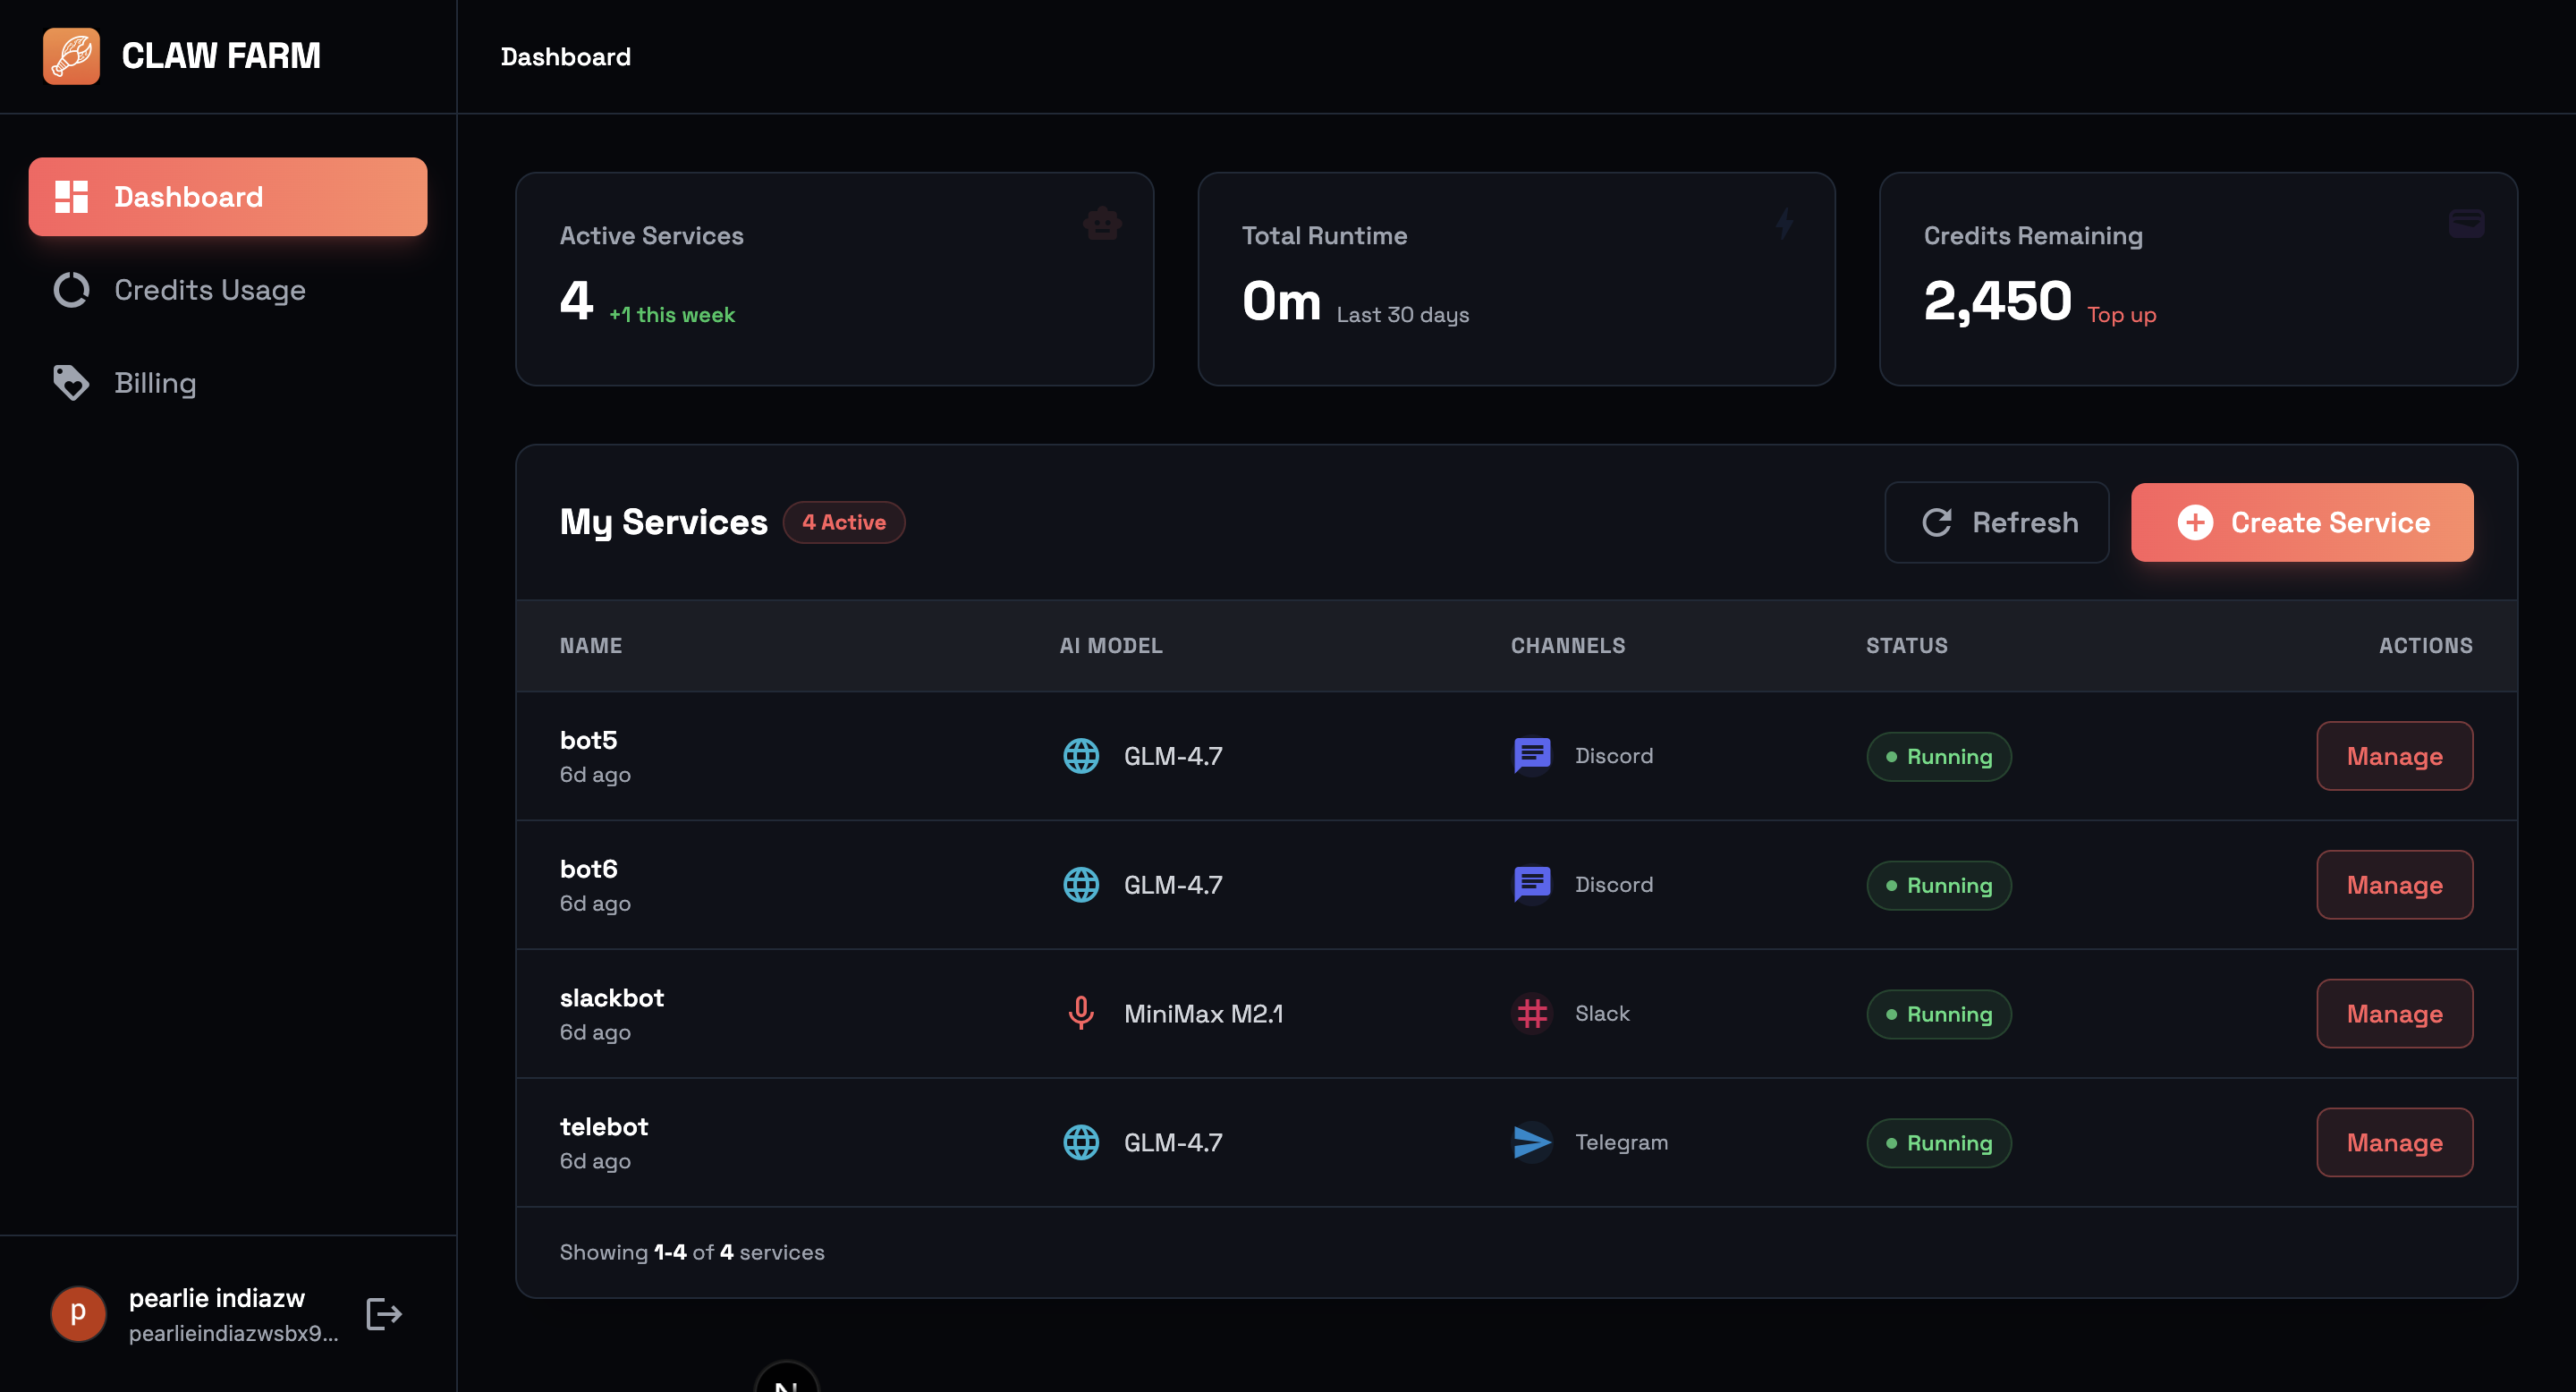
Task: Click the globe icon in bot5 row
Action: (1081, 756)
